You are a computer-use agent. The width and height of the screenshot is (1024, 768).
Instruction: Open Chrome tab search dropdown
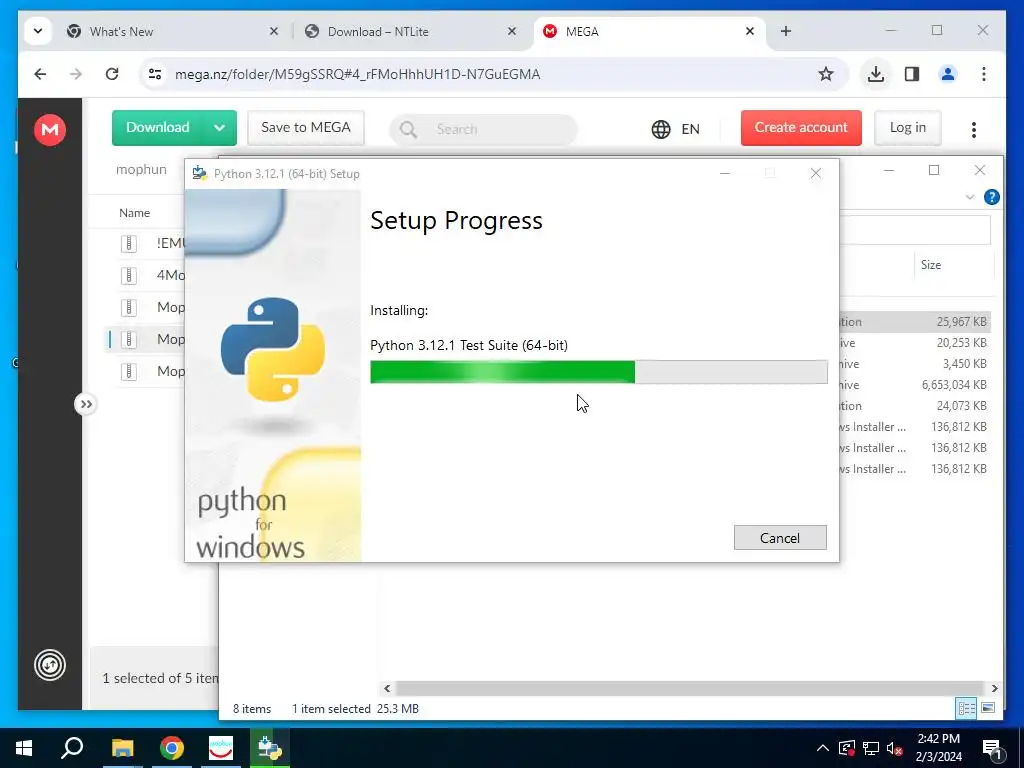pos(38,31)
